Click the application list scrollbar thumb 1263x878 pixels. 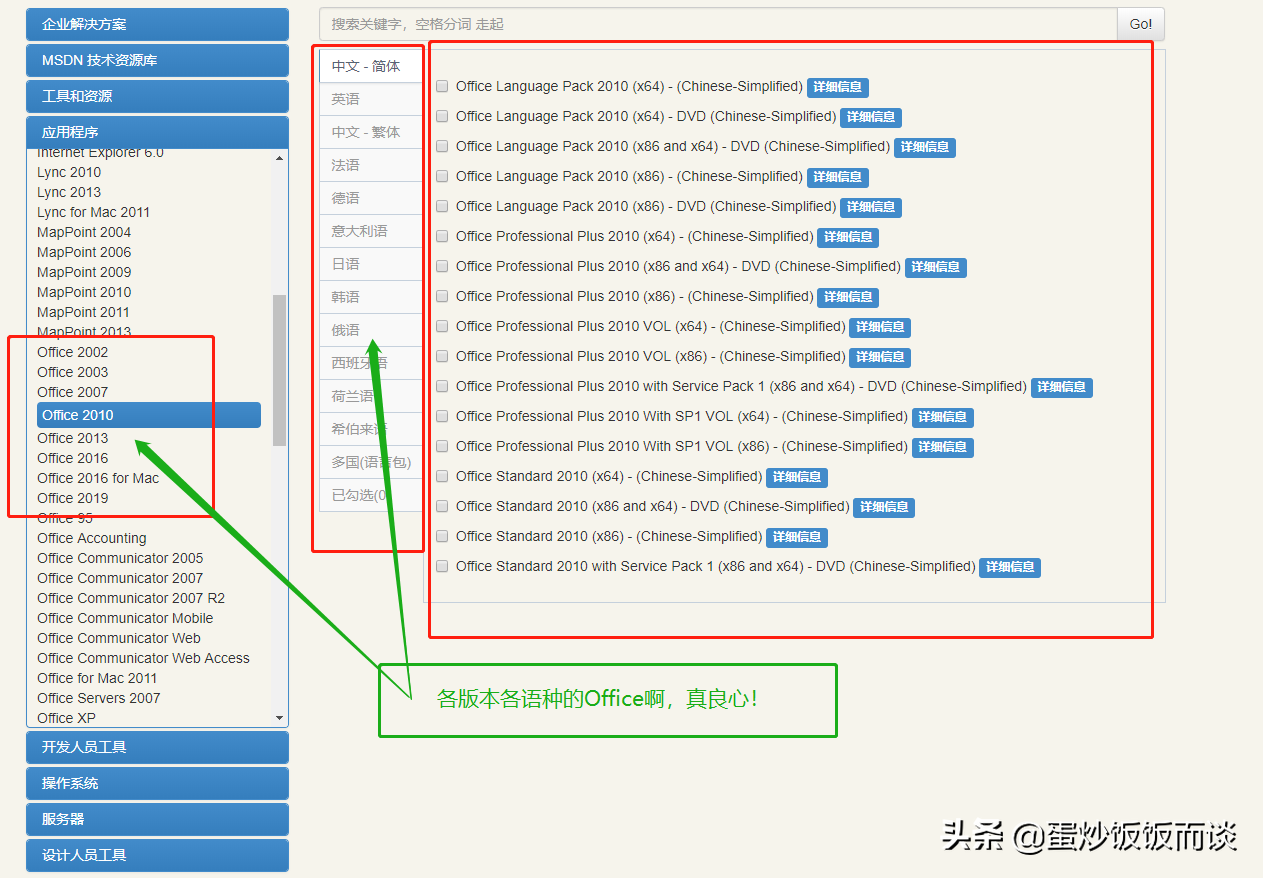[x=279, y=370]
